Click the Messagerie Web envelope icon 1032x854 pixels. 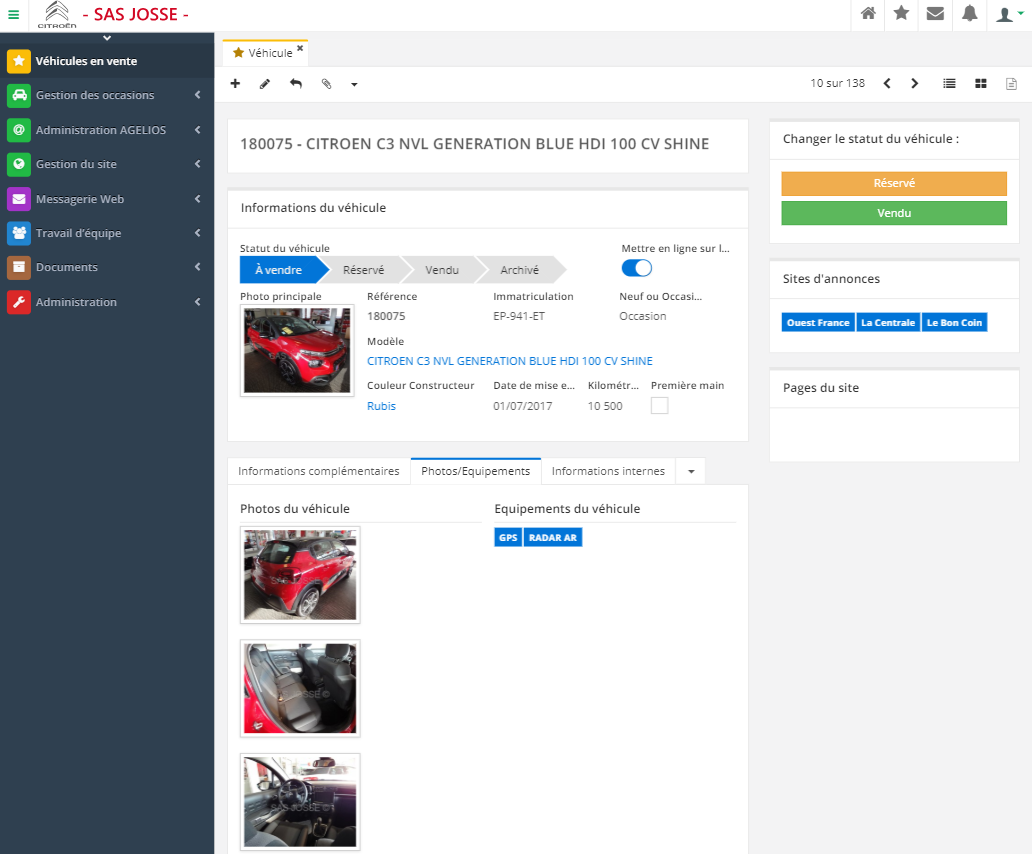19,199
